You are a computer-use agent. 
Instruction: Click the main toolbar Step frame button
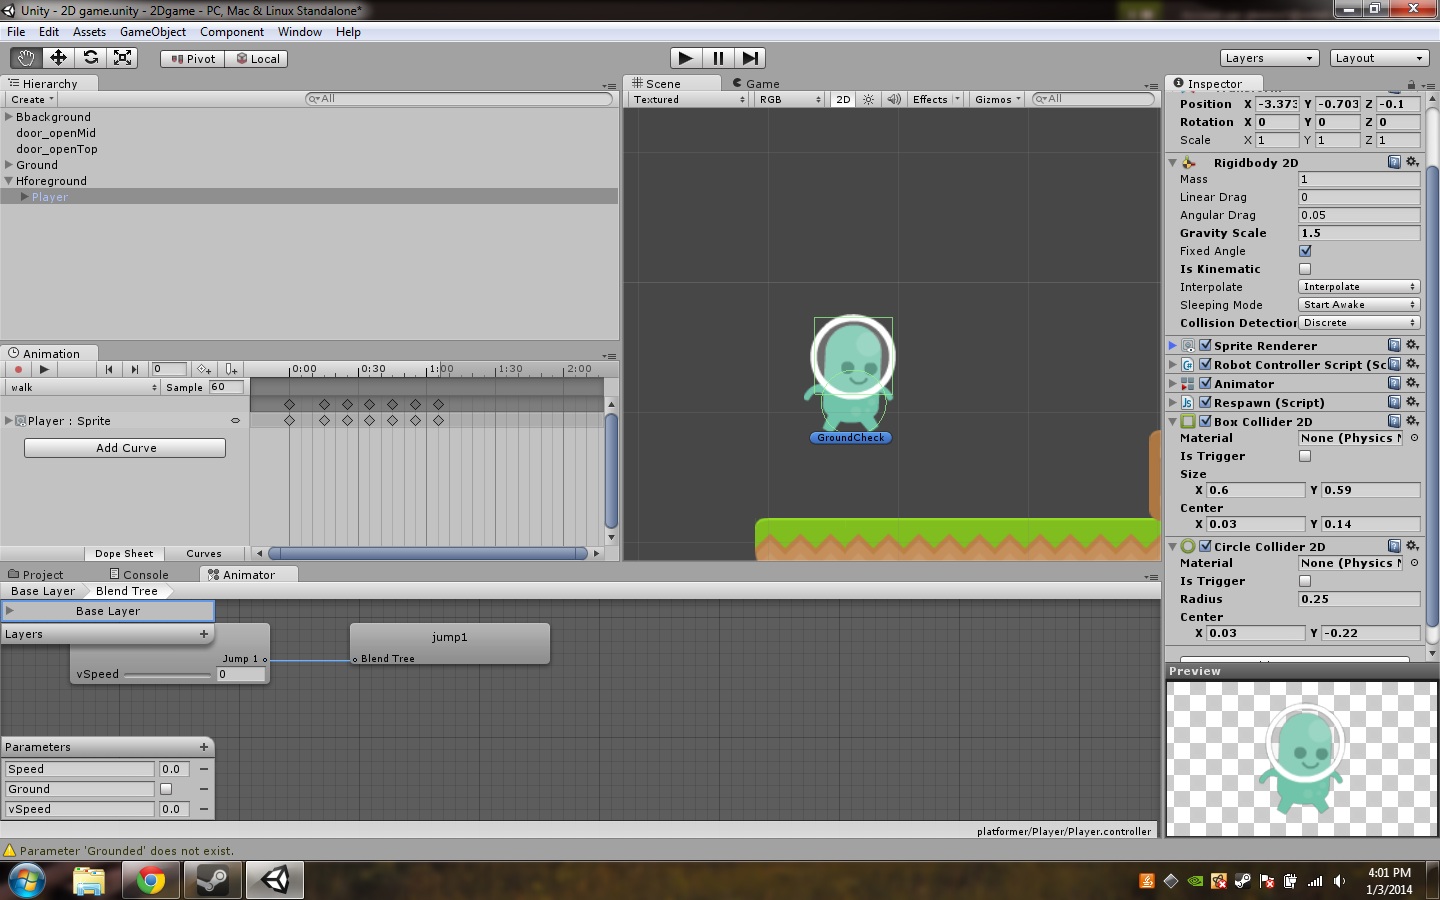pos(750,58)
